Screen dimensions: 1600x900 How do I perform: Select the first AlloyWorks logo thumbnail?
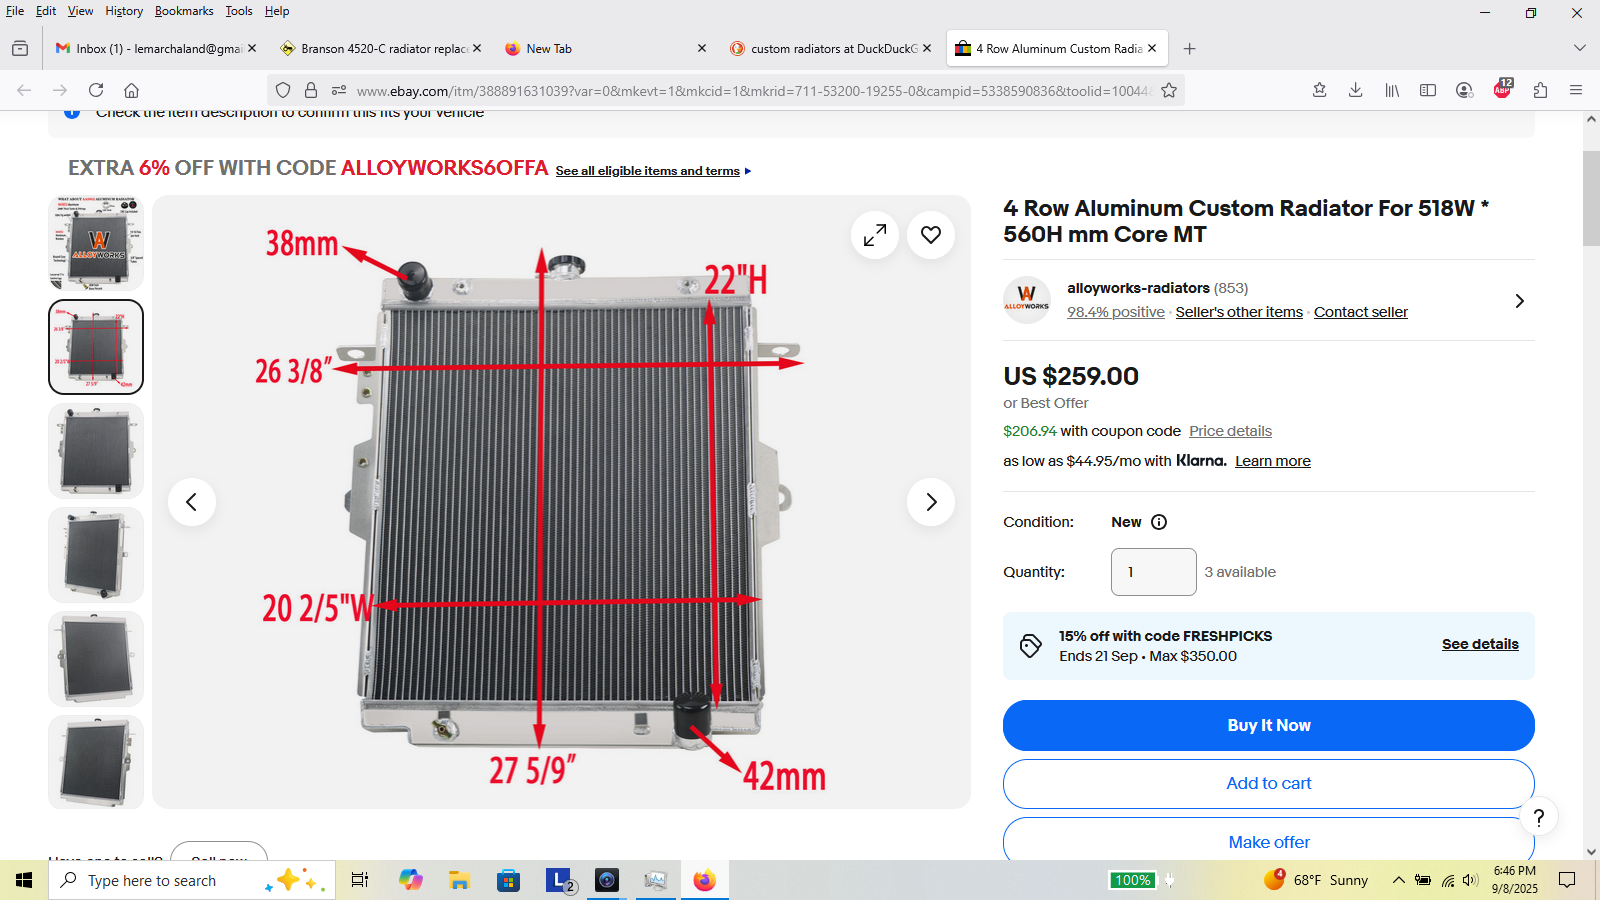coord(96,243)
